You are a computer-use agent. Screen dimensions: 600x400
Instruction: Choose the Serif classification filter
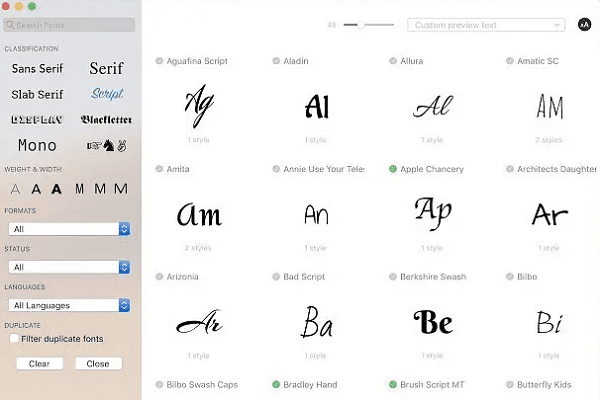coord(106,69)
